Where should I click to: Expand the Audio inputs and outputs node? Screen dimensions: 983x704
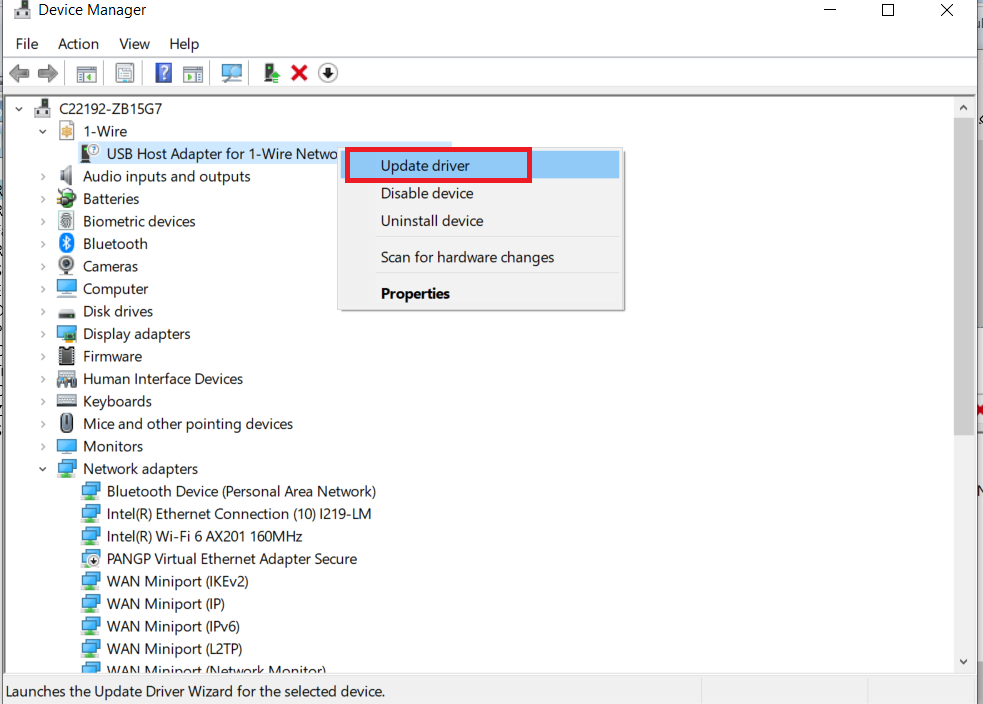coord(43,177)
